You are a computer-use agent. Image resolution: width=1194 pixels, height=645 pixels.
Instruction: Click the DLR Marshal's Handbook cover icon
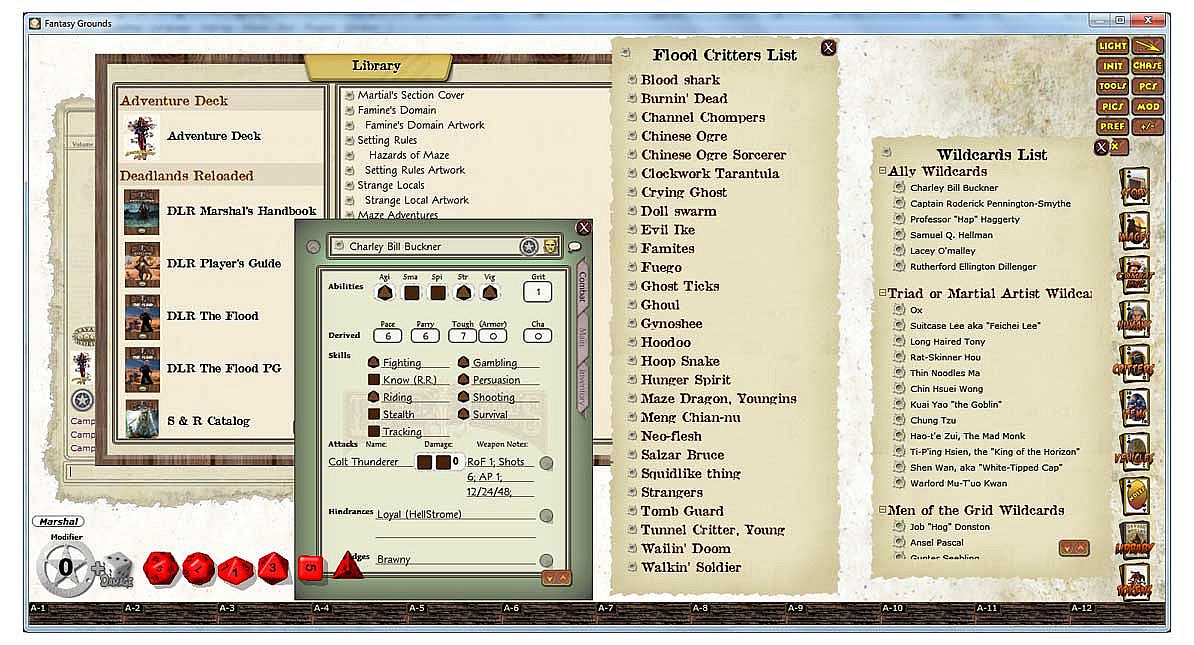[142, 212]
